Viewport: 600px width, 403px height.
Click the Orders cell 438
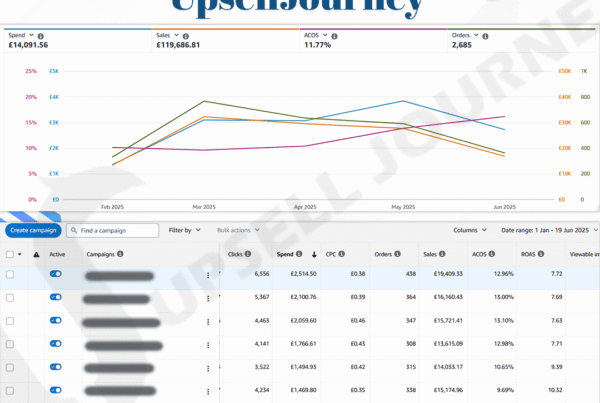click(x=411, y=274)
